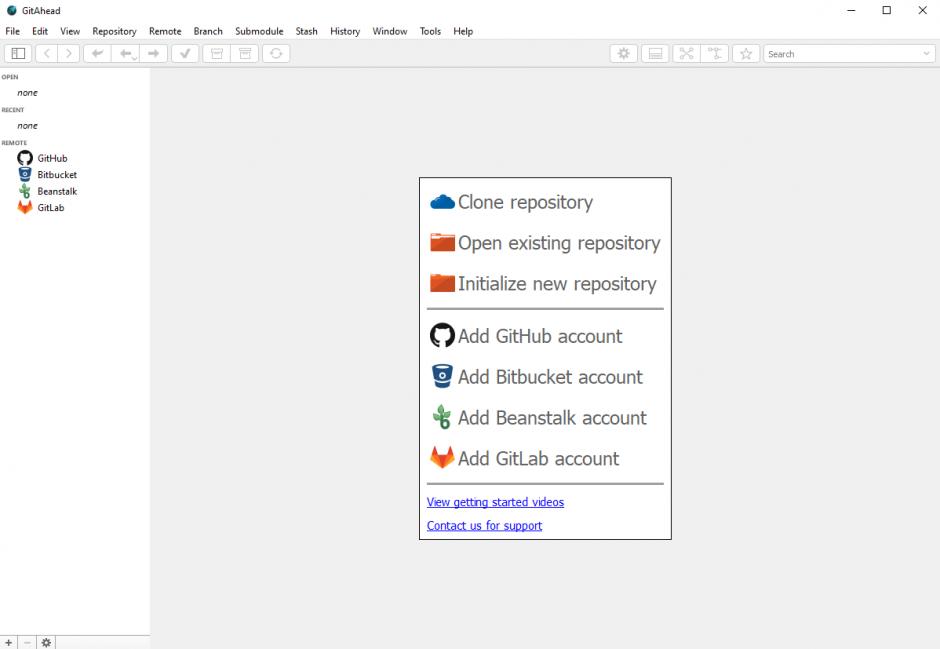
Task: Open the View getting started videos link
Action: click(x=495, y=502)
